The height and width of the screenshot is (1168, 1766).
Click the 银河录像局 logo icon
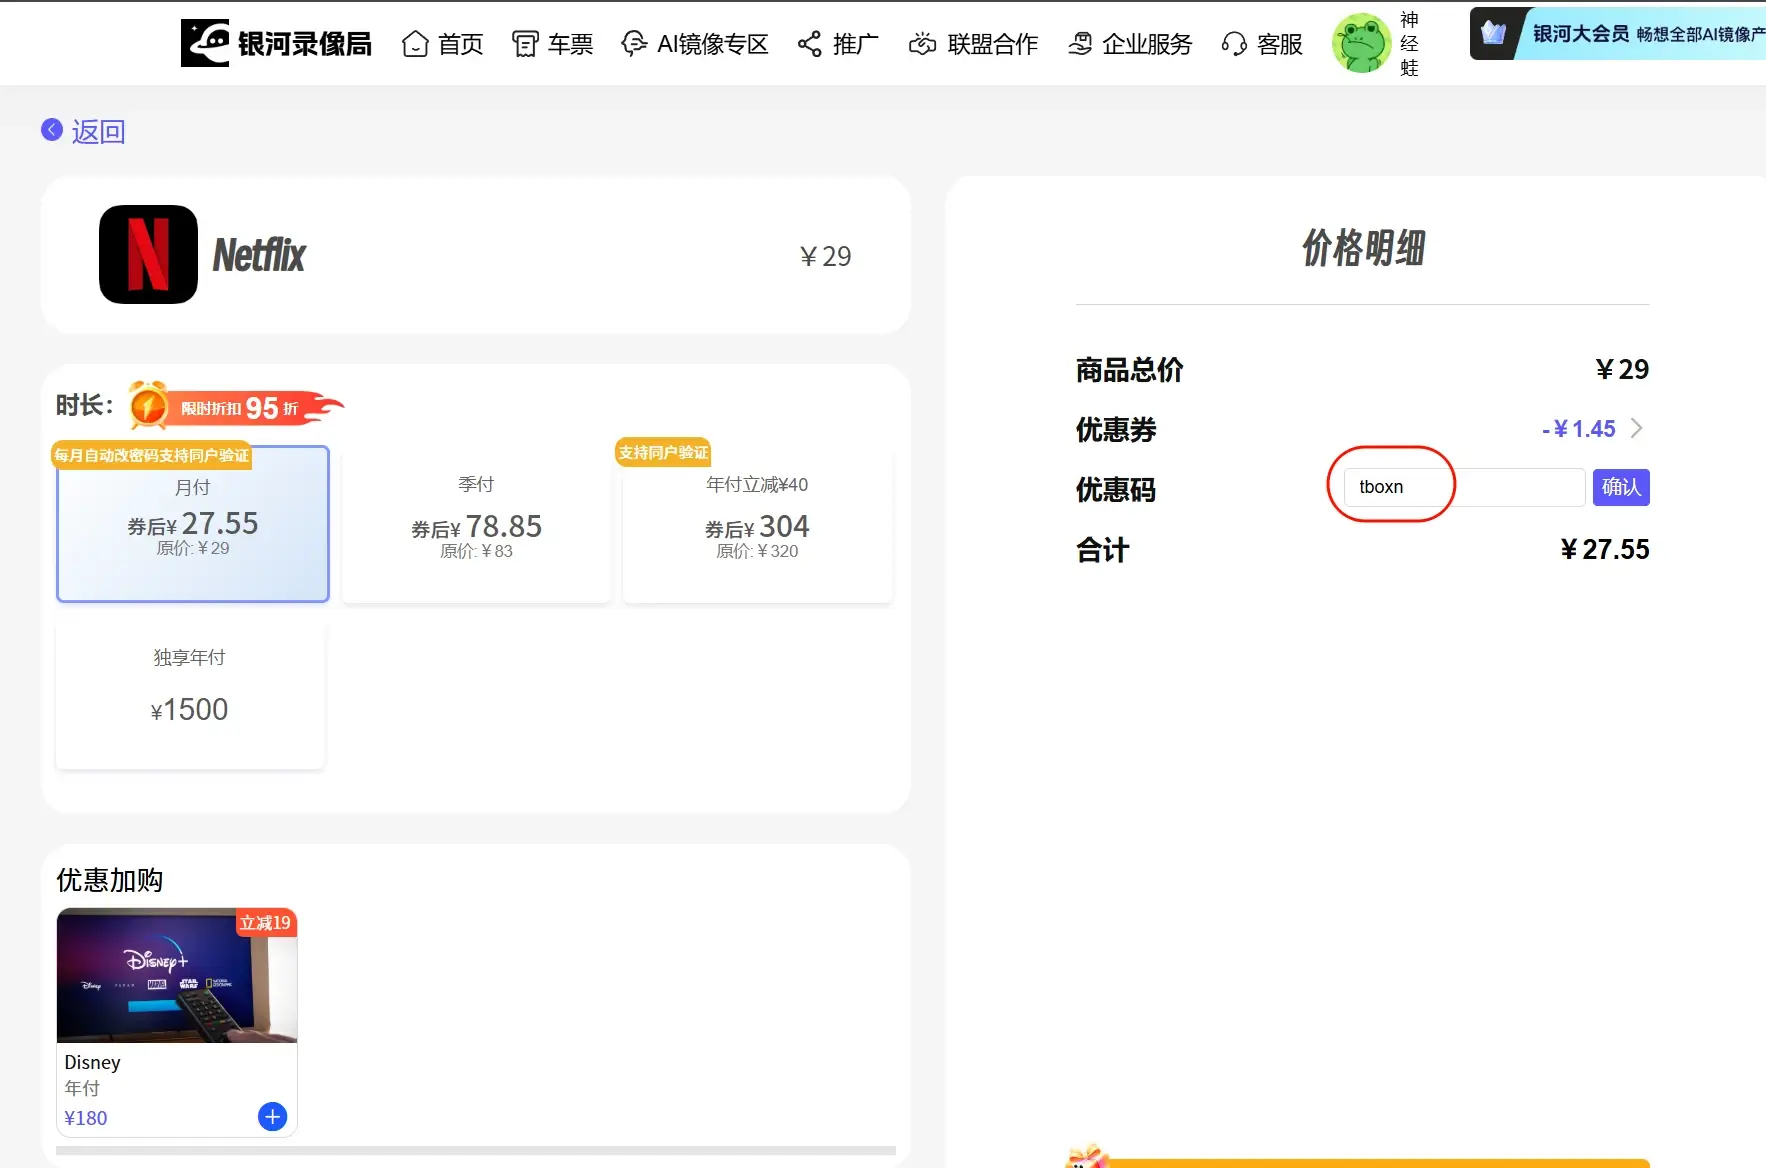pos(205,43)
